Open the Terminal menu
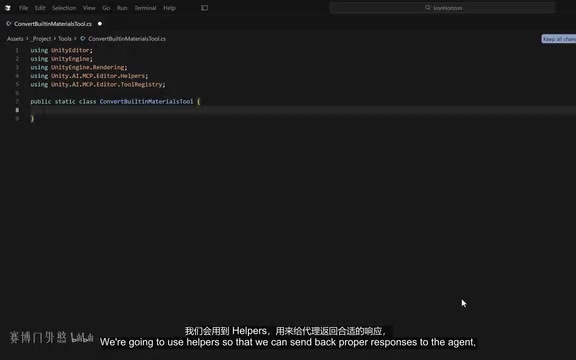The image size is (576, 360). click(145, 8)
